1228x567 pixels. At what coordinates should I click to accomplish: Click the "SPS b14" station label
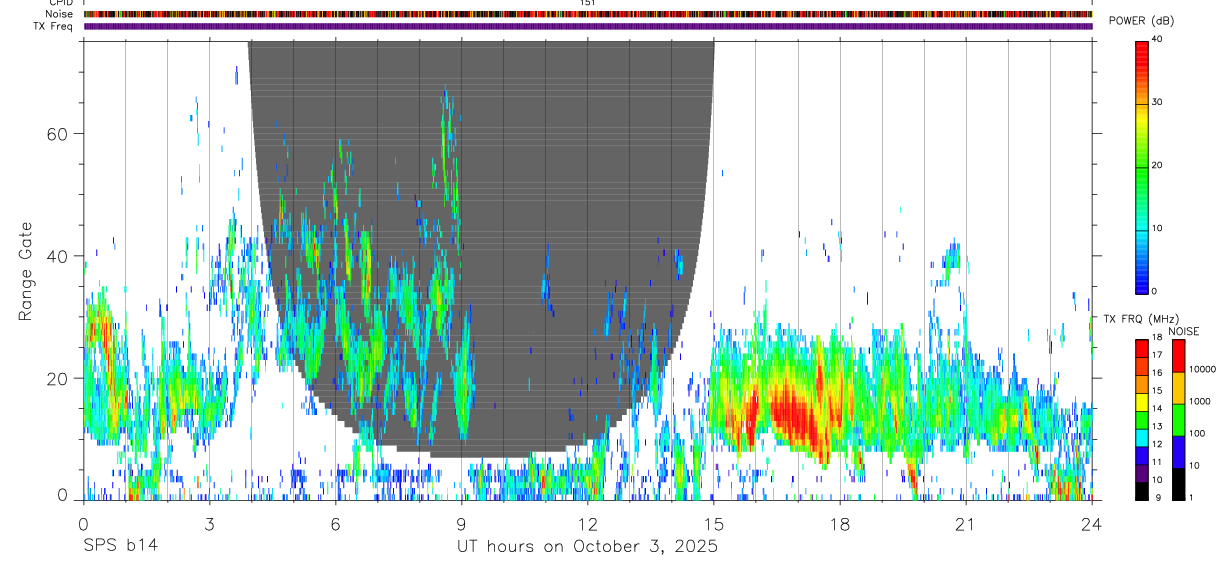coord(120,547)
